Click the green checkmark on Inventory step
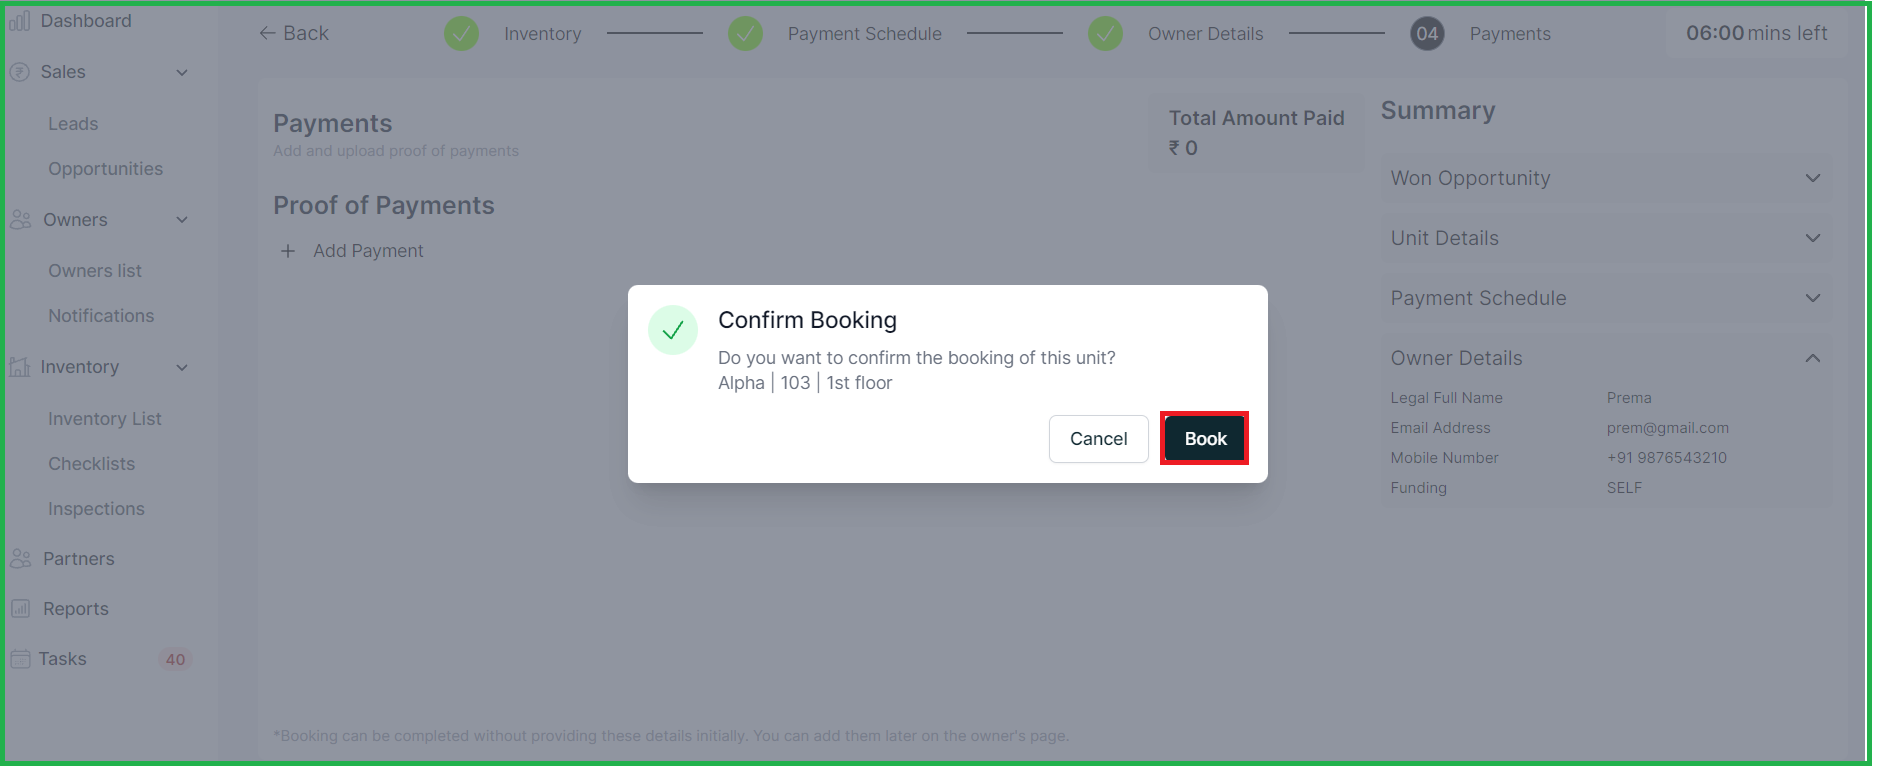 [461, 33]
